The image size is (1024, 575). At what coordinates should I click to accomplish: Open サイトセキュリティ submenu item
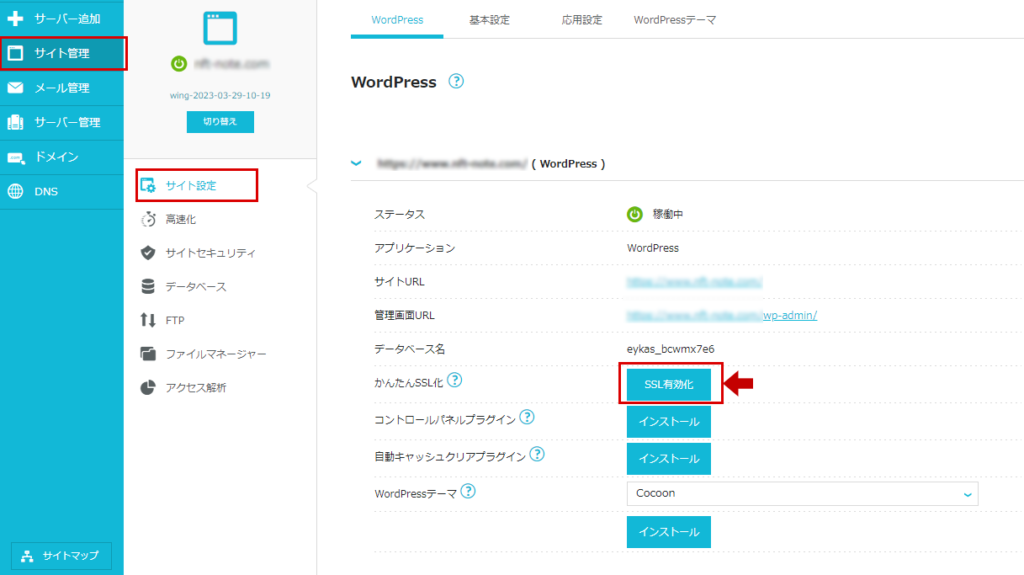click(x=210, y=253)
